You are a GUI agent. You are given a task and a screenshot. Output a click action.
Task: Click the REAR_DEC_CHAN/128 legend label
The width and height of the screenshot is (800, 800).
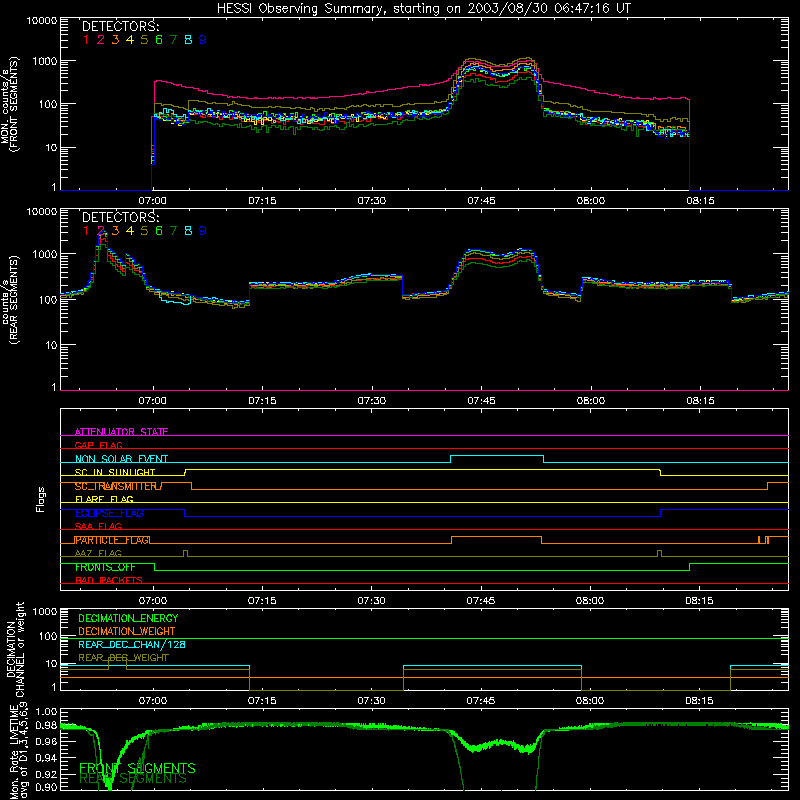pos(132,644)
